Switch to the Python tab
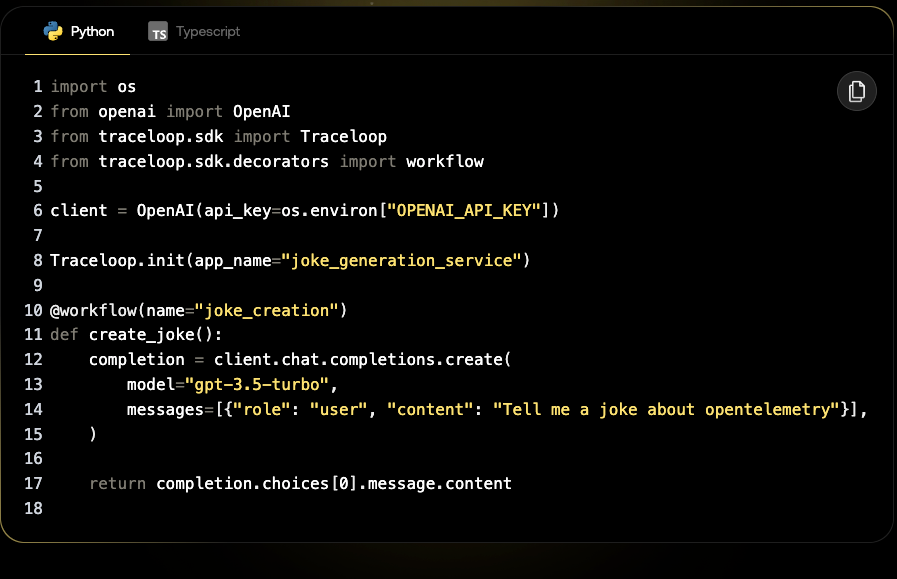The height and width of the screenshot is (579, 897). pyautogui.click(x=78, y=31)
